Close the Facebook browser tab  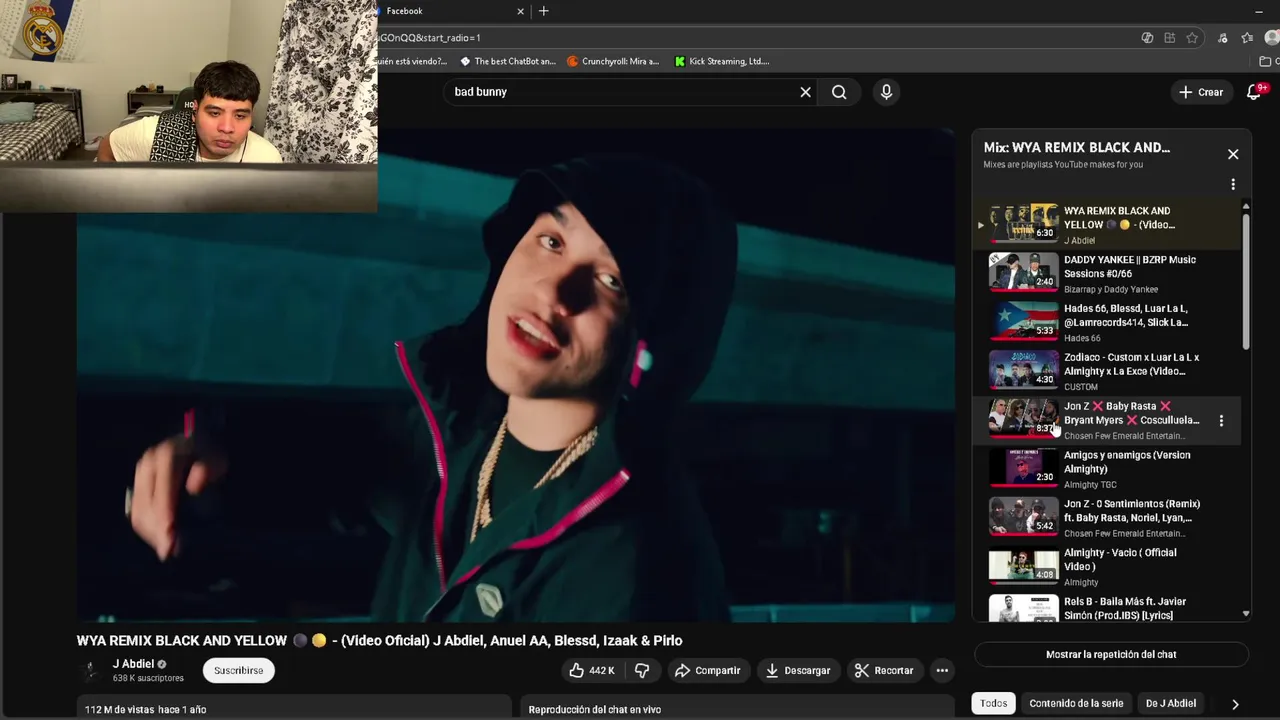click(520, 11)
